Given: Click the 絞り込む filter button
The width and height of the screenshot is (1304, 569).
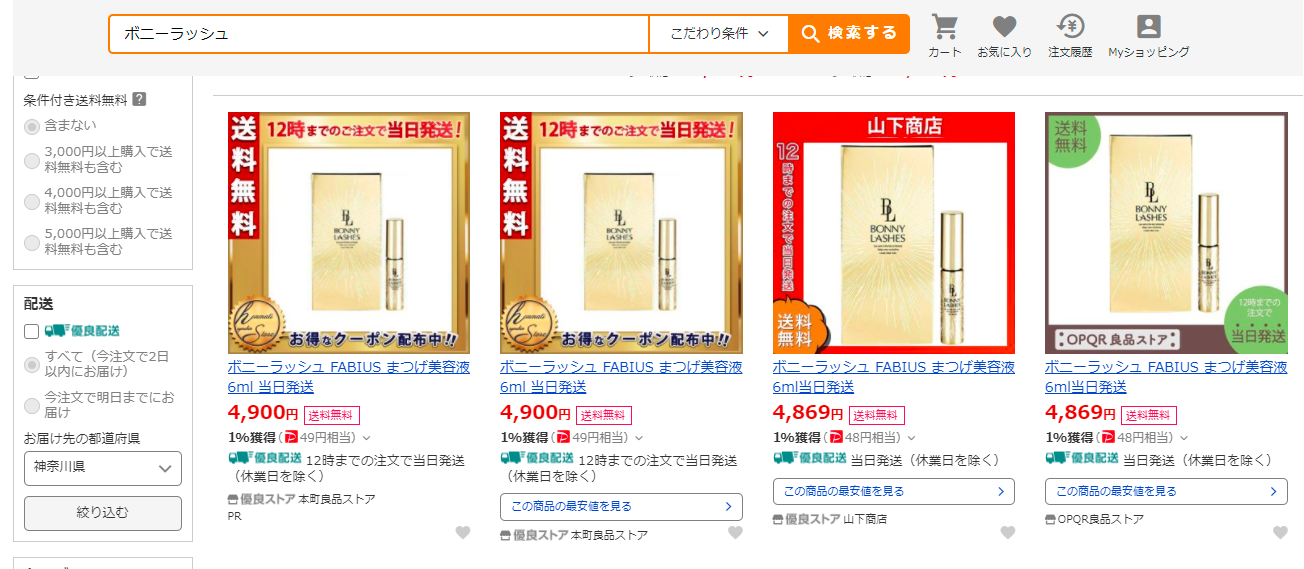Looking at the screenshot, I should click(102, 513).
